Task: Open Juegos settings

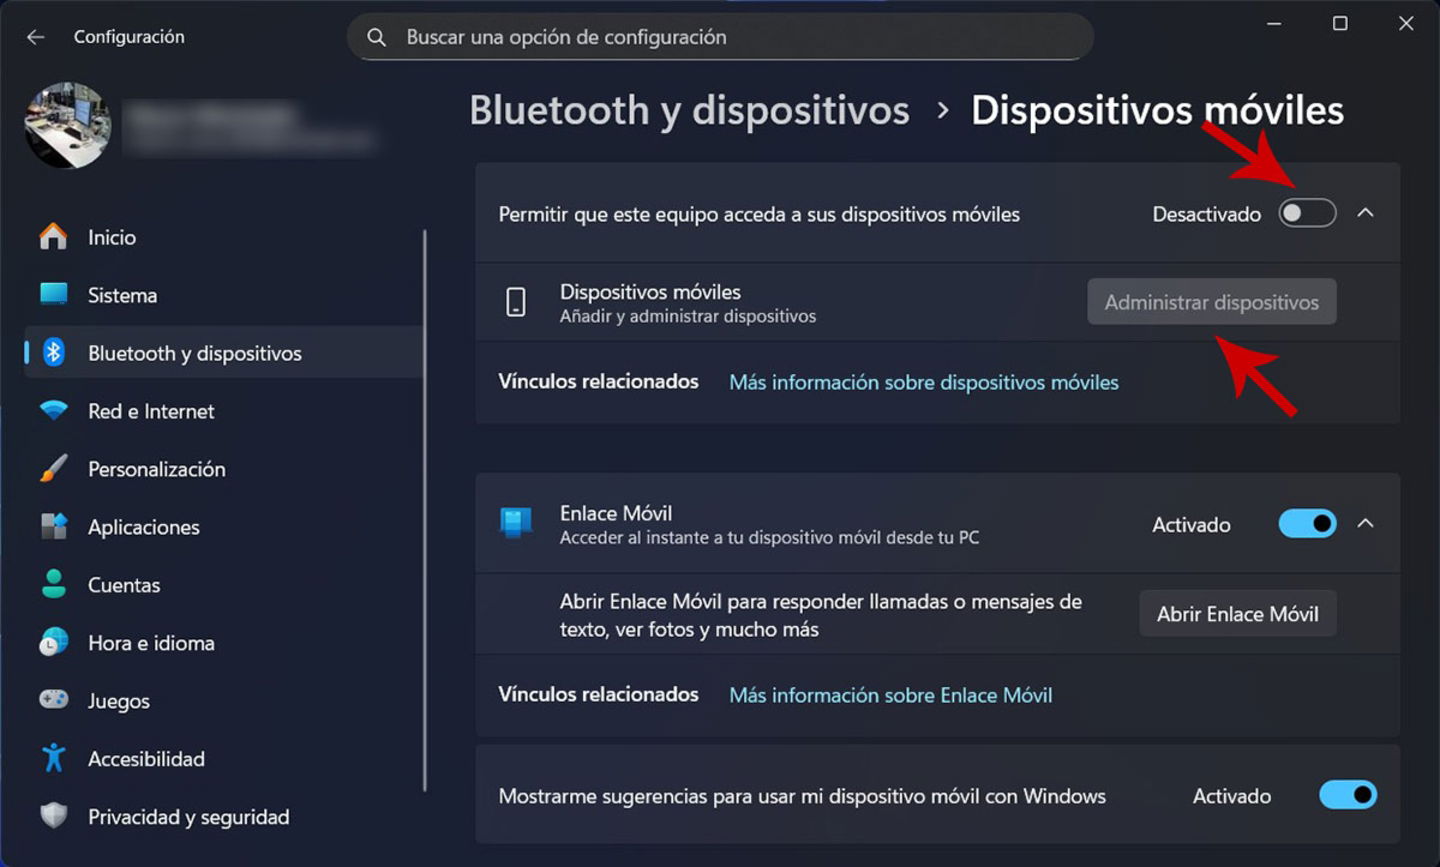Action: (223, 701)
